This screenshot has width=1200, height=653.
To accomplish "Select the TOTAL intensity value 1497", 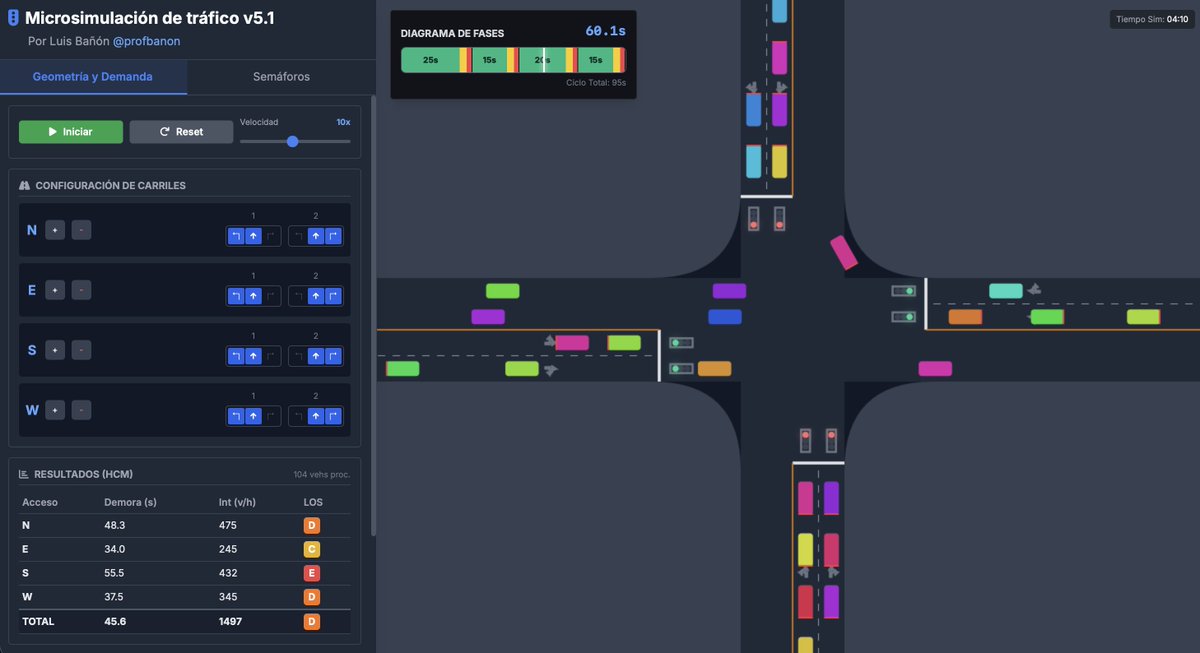I will coord(230,621).
